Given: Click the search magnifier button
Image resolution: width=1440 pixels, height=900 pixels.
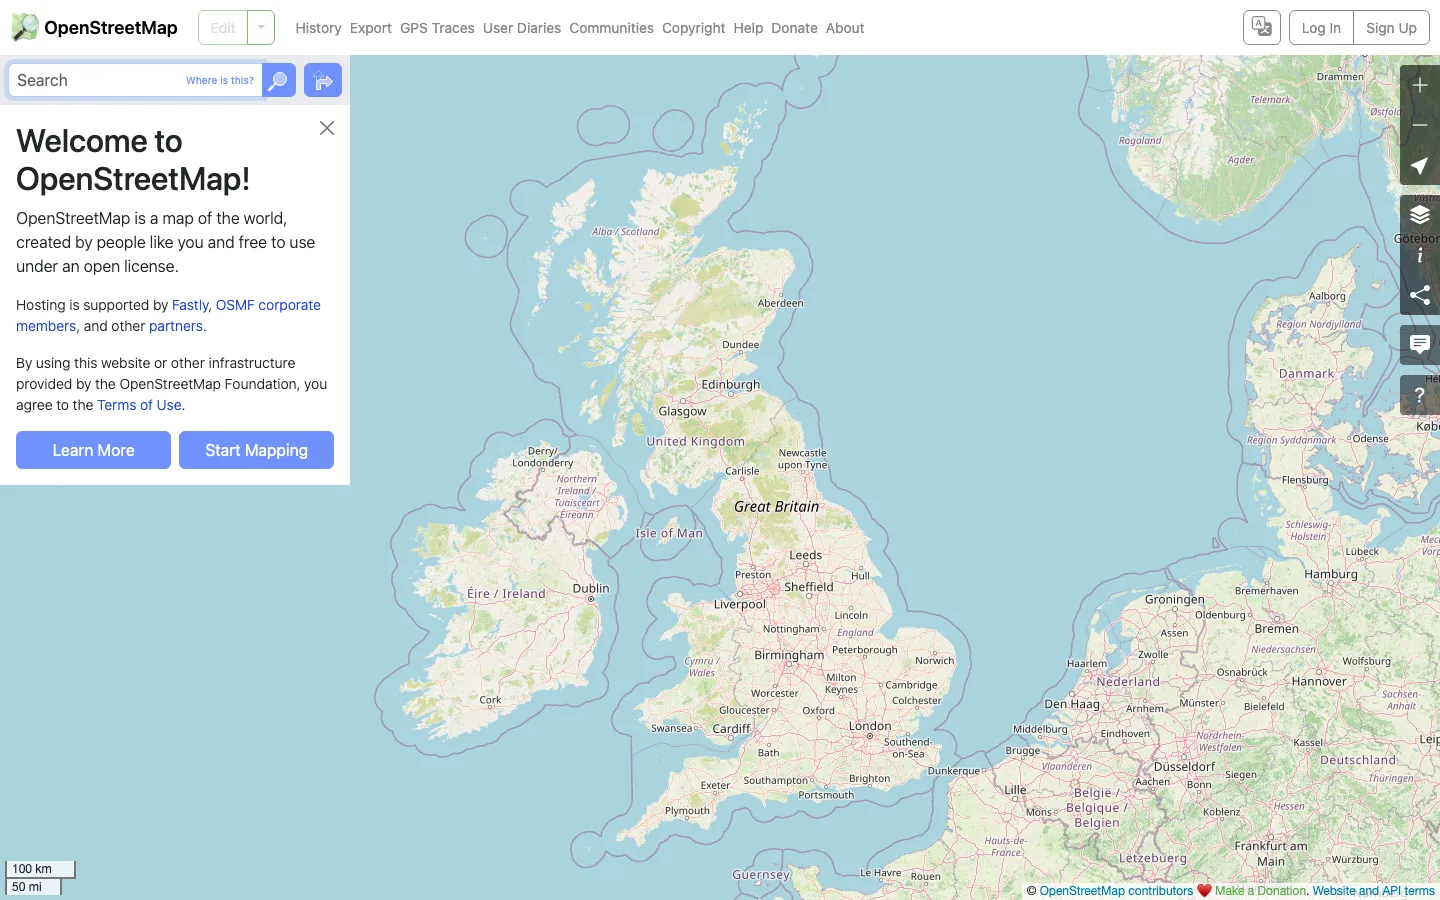Looking at the screenshot, I should [x=279, y=80].
